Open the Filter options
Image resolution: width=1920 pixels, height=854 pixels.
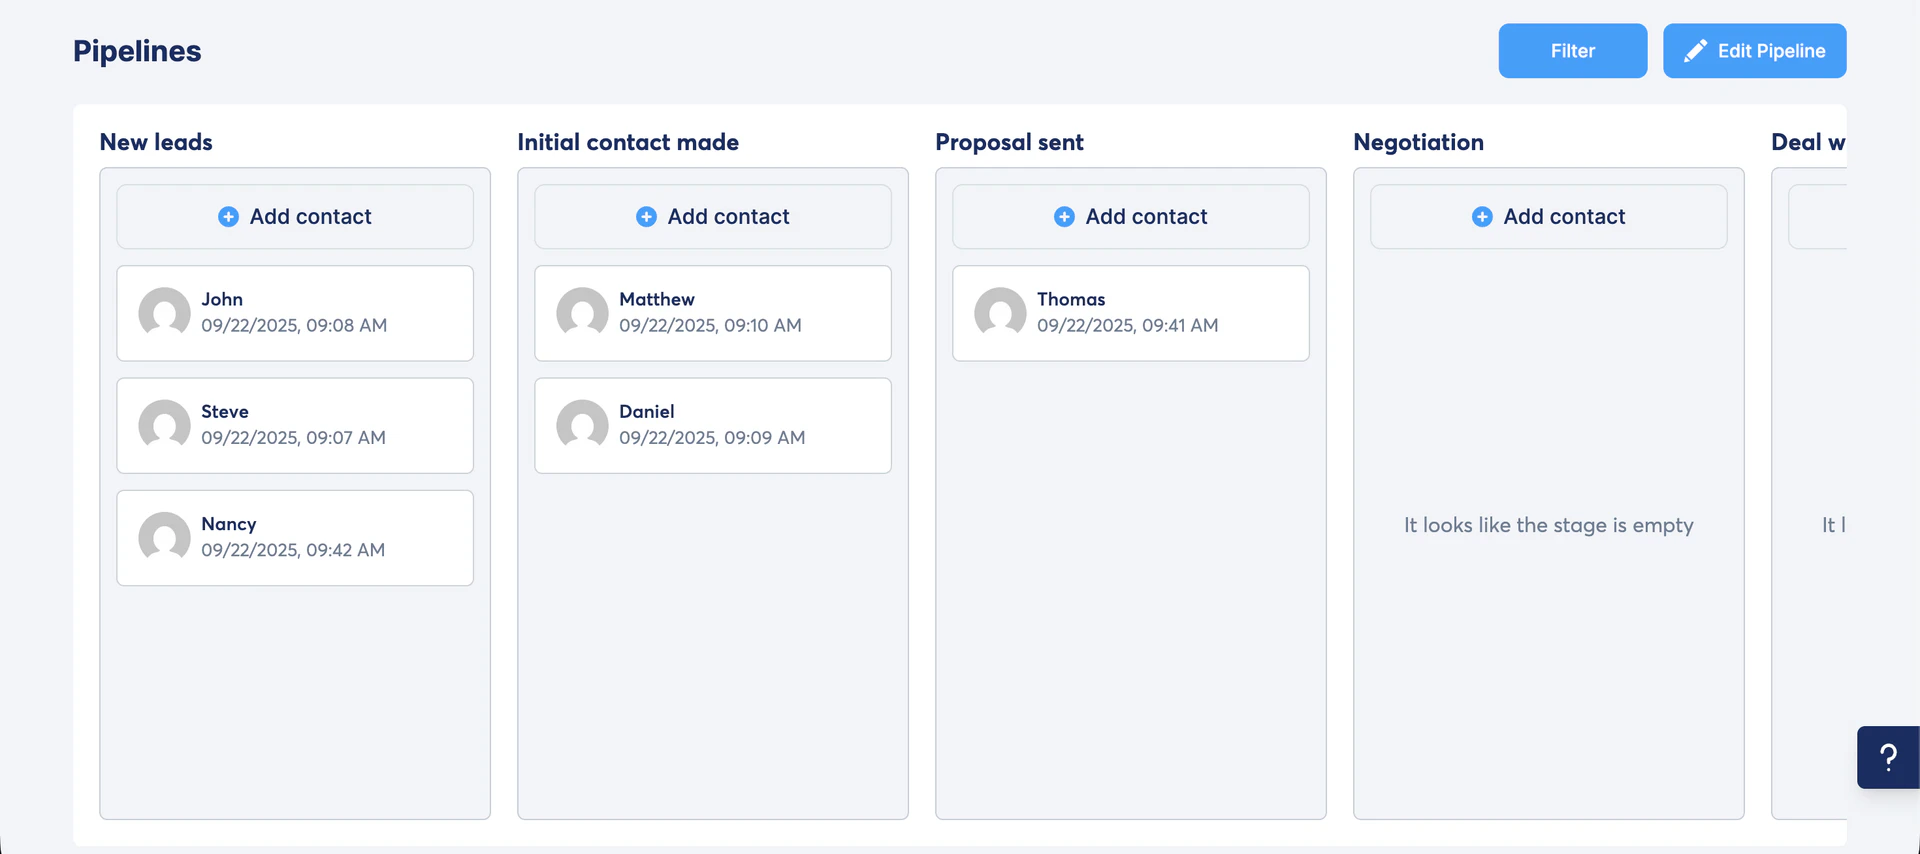[x=1572, y=50]
